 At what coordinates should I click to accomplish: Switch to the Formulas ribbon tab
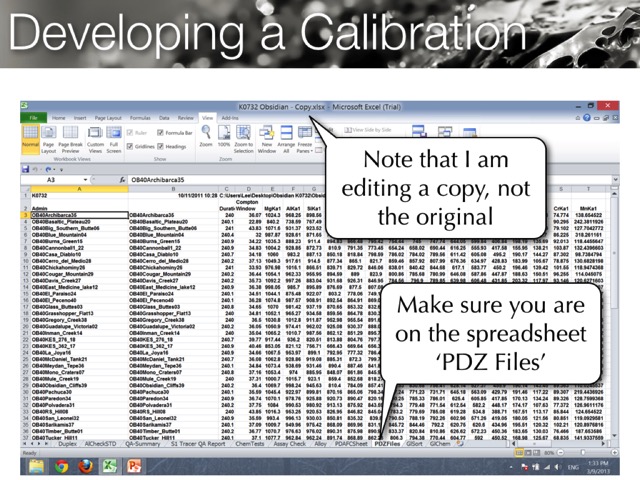(x=139, y=118)
